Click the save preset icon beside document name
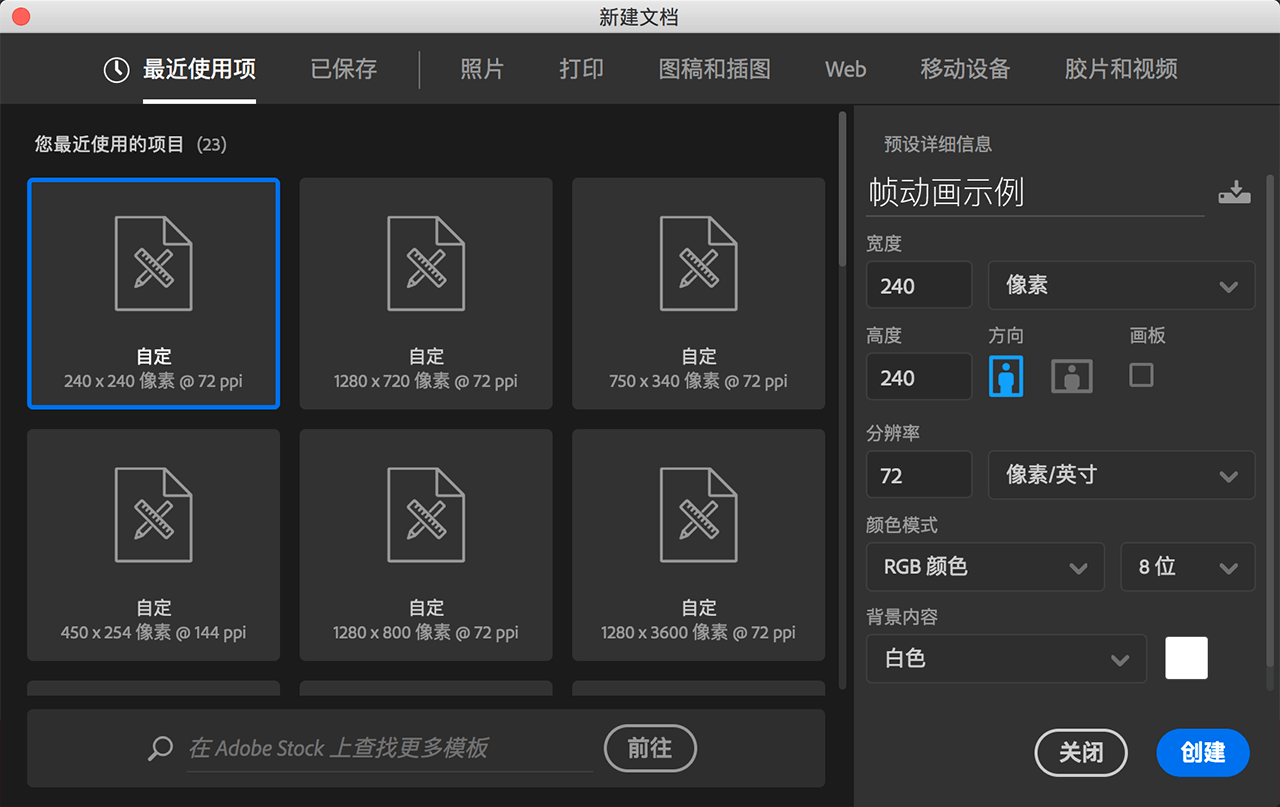The image size is (1280, 807). click(x=1234, y=193)
